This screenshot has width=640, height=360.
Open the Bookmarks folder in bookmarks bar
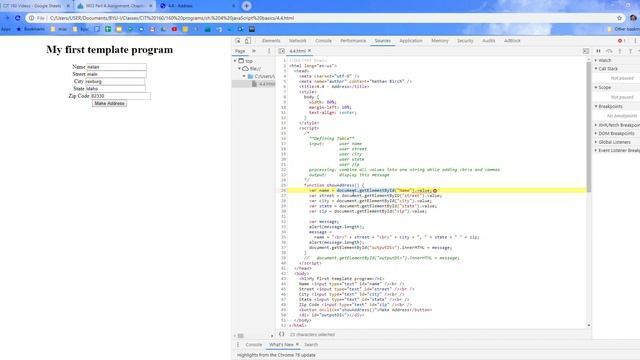coord(31,29)
